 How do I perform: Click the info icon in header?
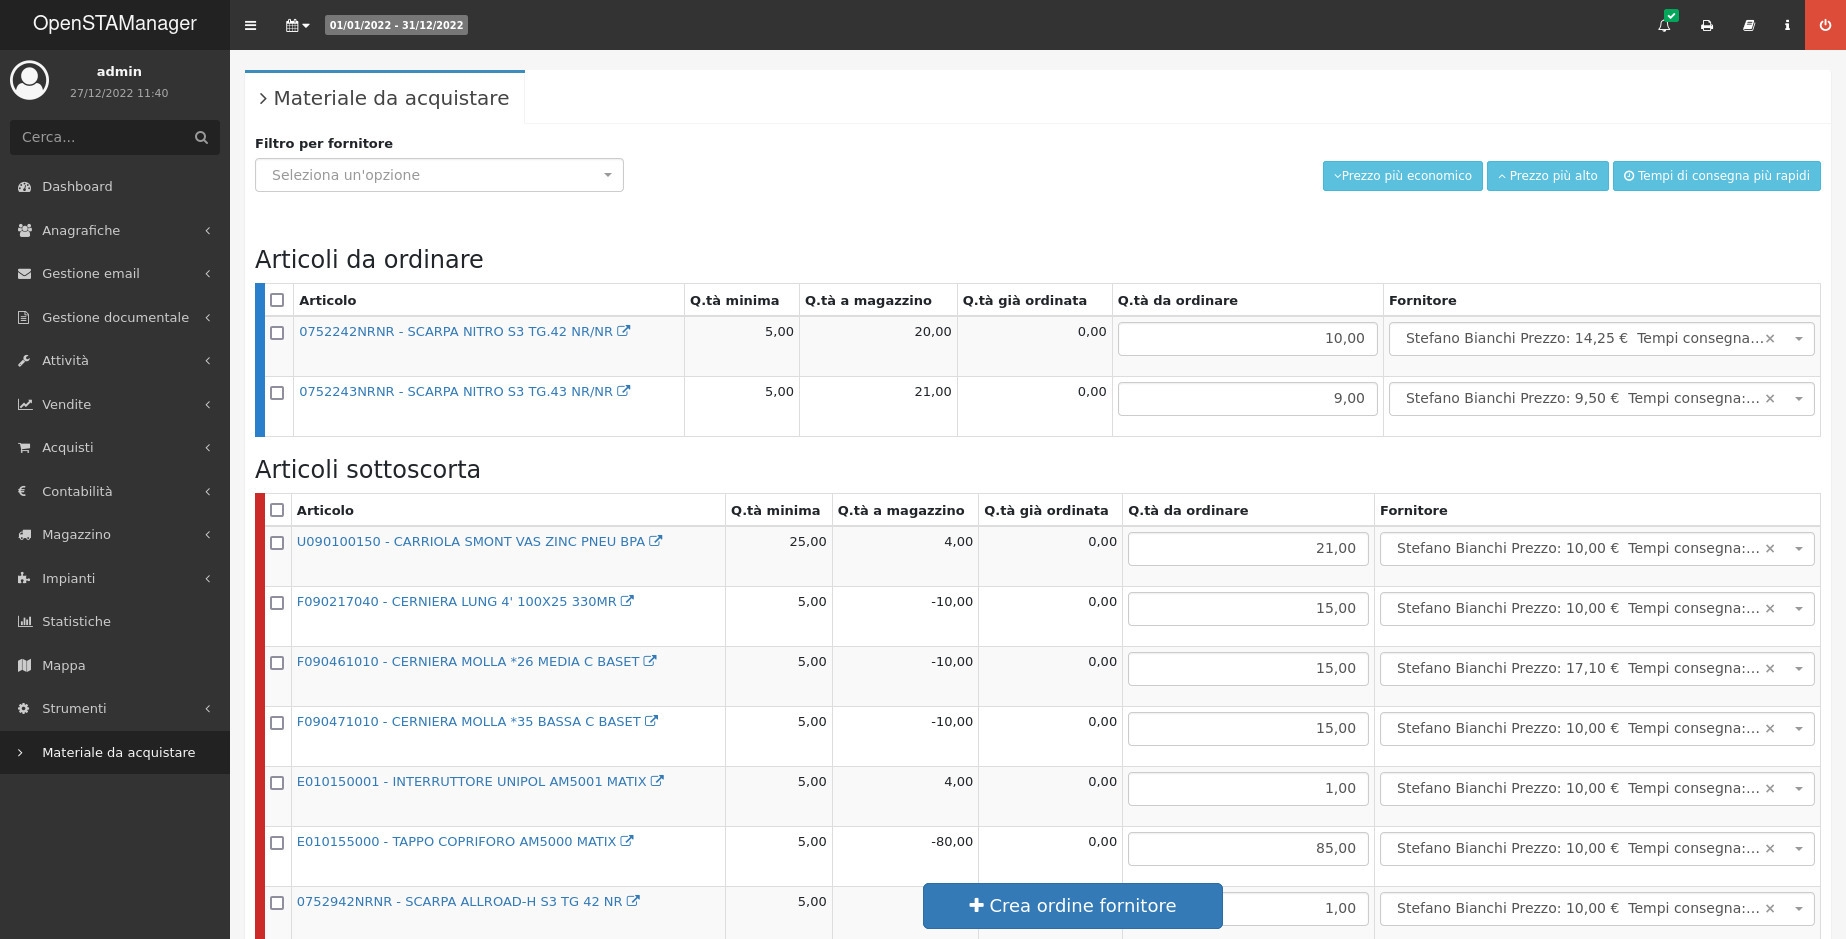coord(1787,25)
